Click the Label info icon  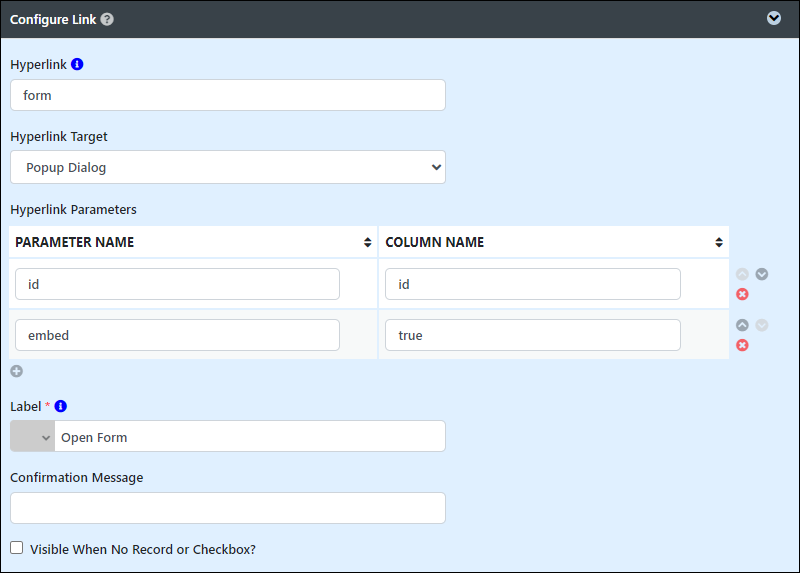coord(61,406)
